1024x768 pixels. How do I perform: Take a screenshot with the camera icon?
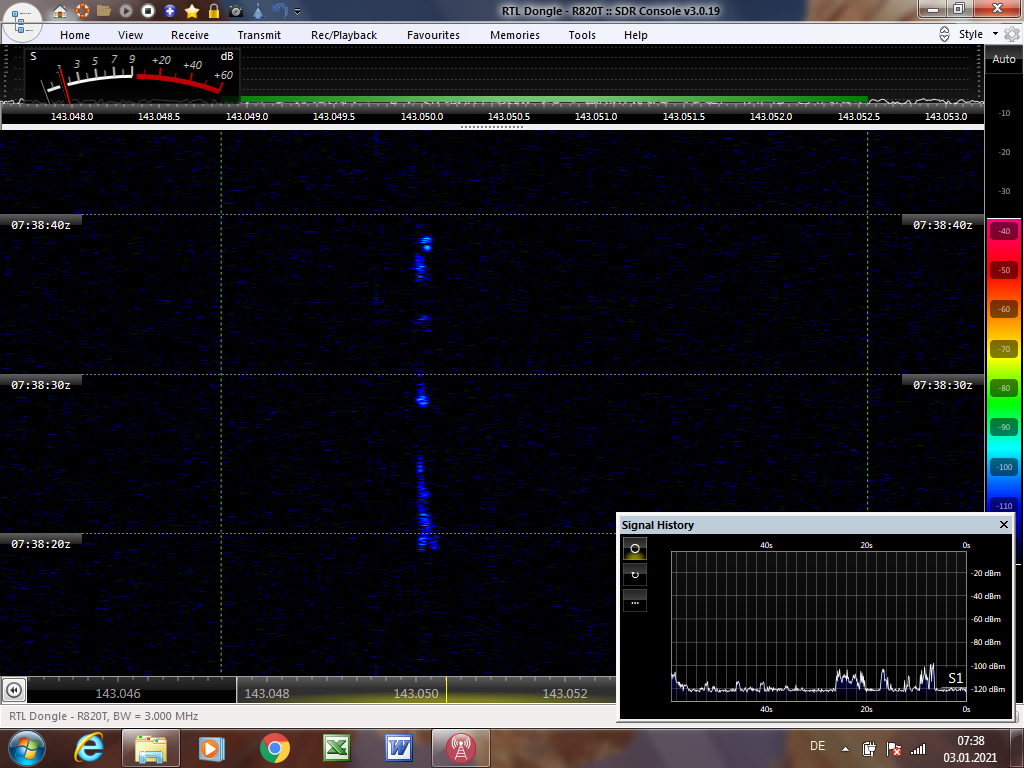[236, 11]
